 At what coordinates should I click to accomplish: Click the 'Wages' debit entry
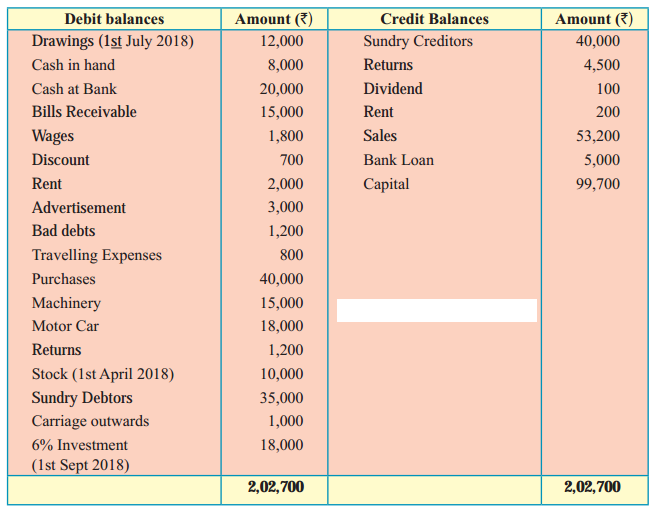point(53,136)
